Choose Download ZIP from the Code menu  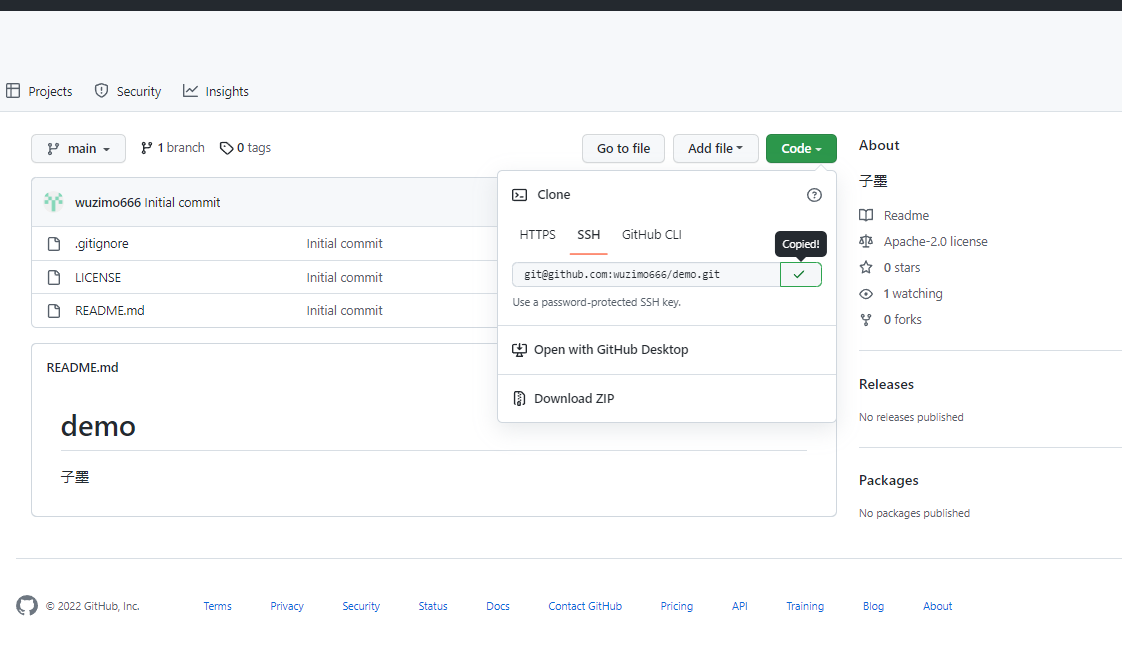point(574,398)
